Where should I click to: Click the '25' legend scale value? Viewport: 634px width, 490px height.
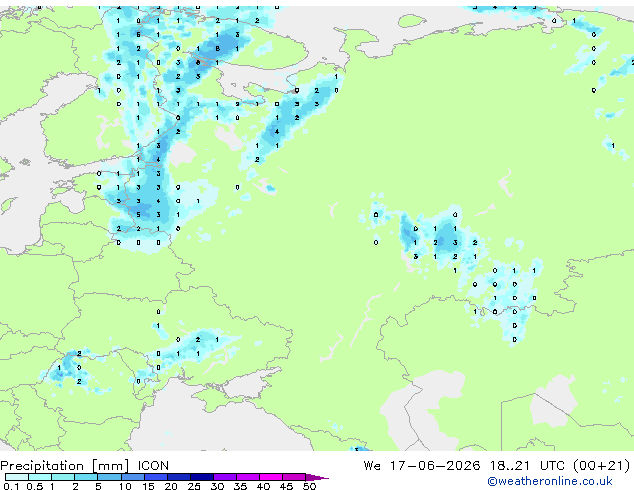(194, 486)
